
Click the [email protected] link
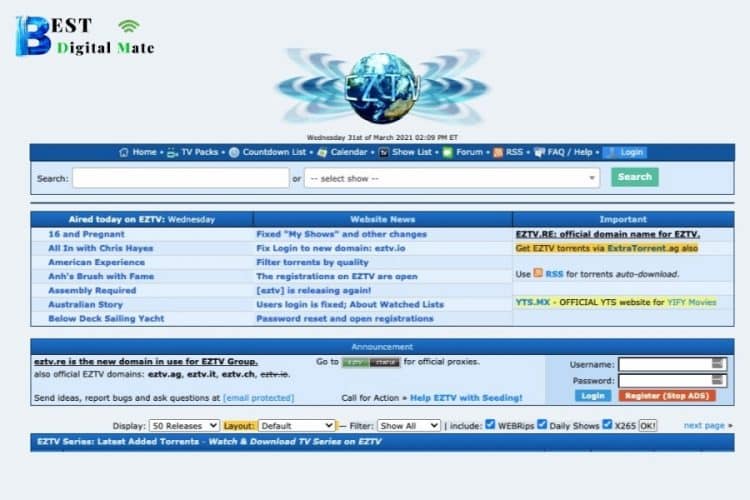pyautogui.click(x=258, y=398)
